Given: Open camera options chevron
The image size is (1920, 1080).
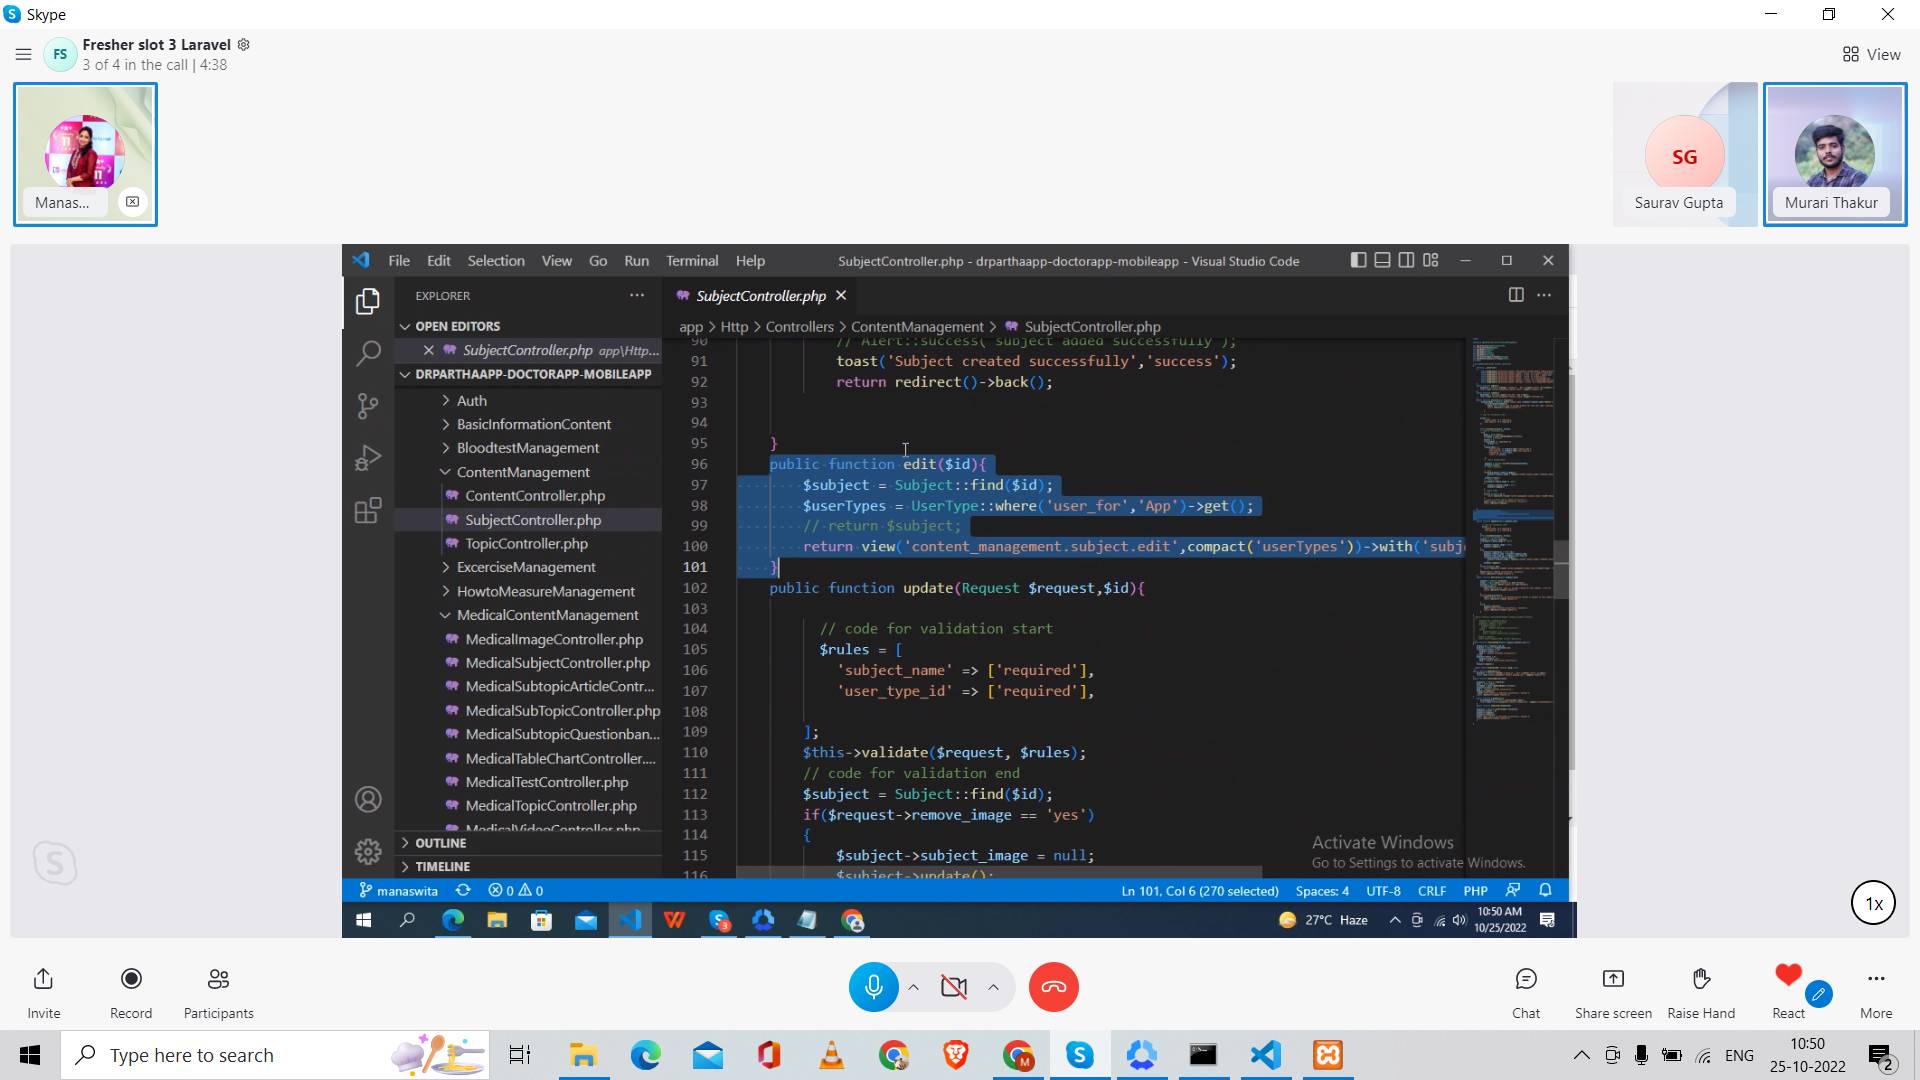Looking at the screenshot, I should coord(993,987).
